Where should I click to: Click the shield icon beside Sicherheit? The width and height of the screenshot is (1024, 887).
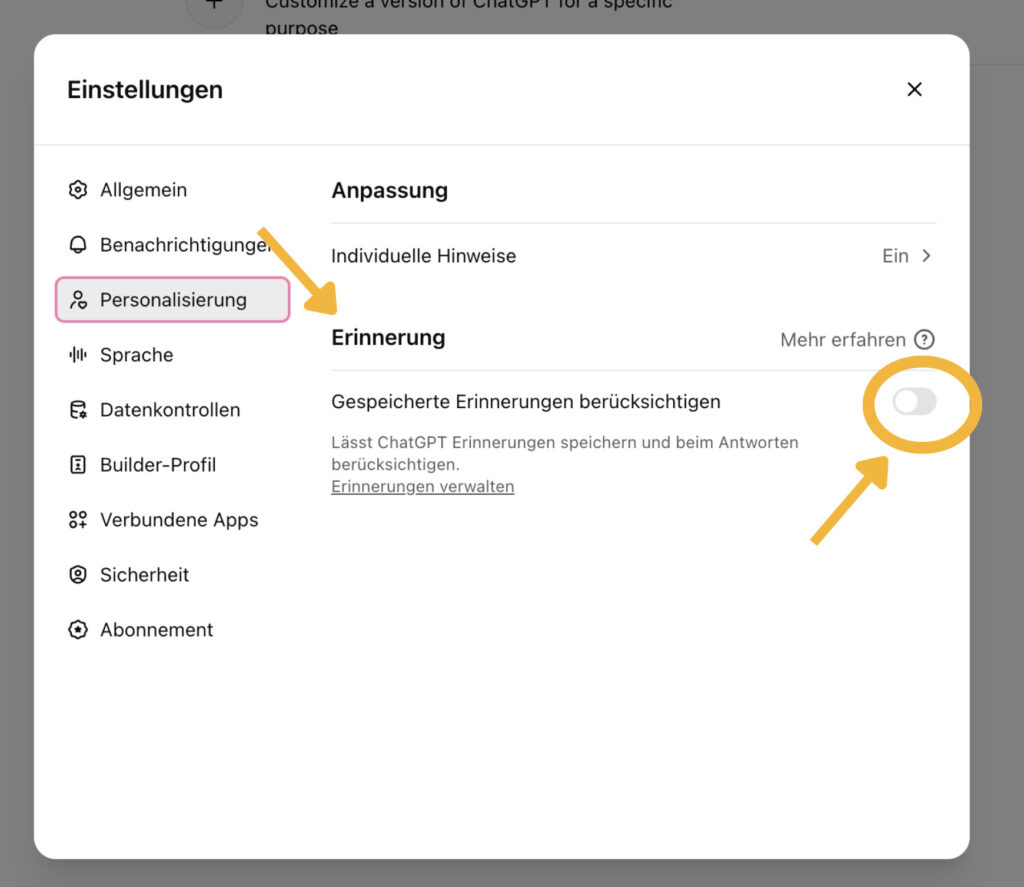(x=78, y=575)
